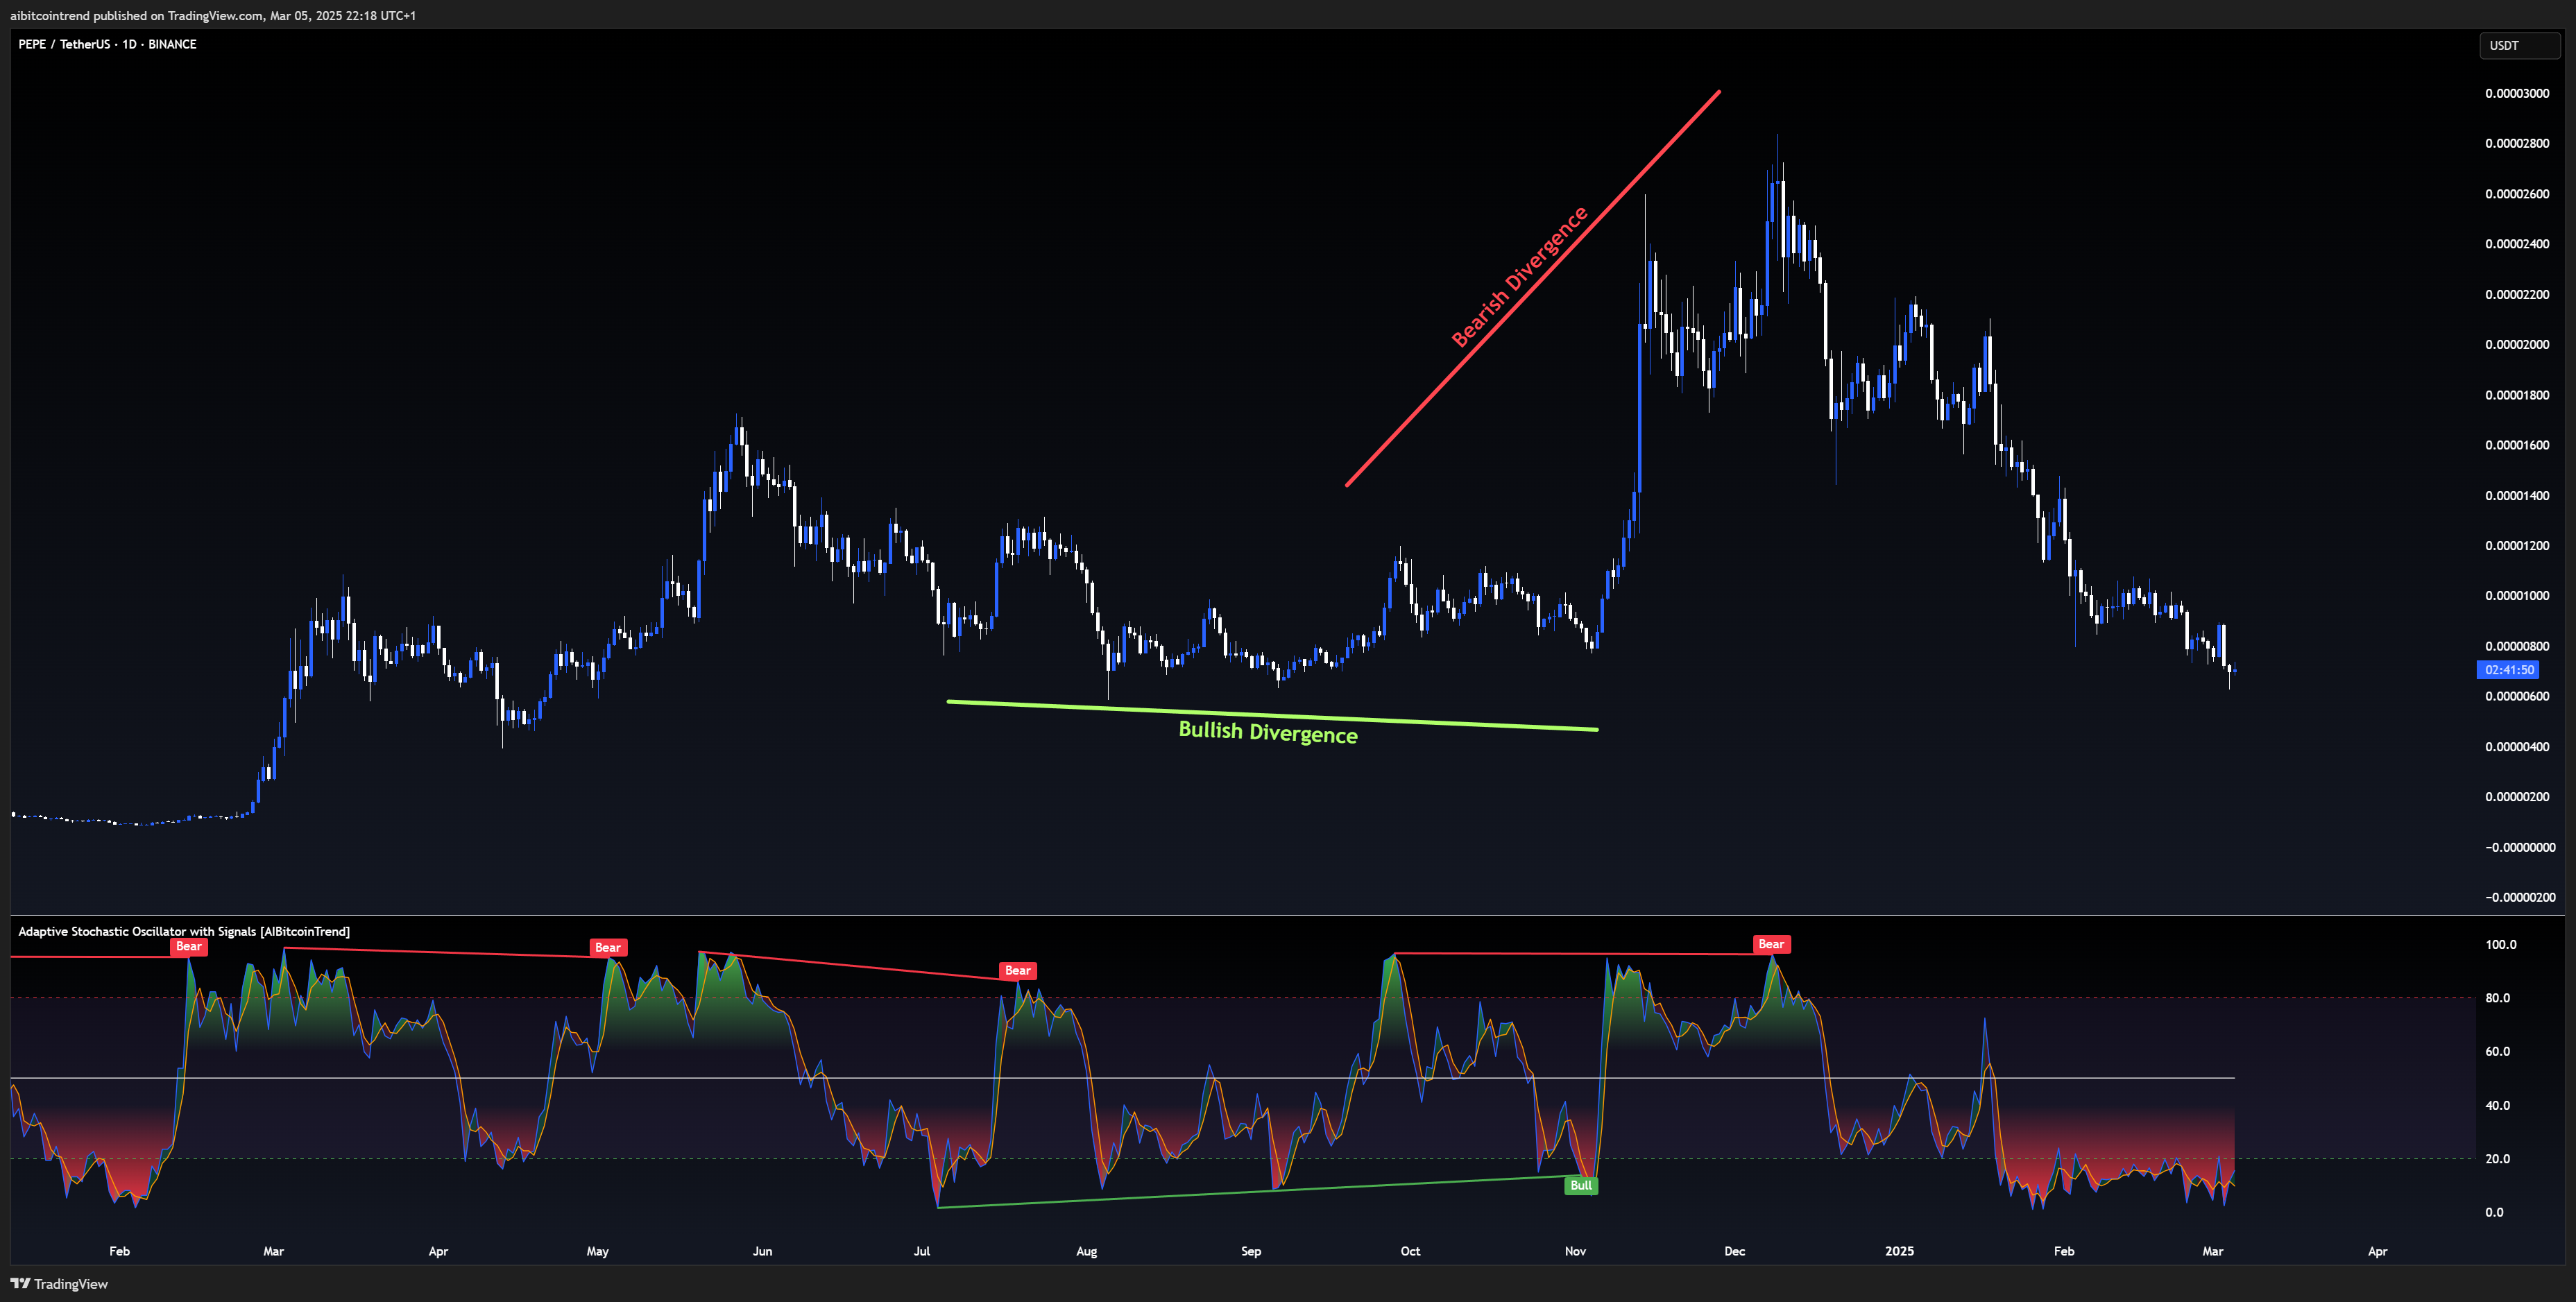Screen dimensions: 2576x1302
Task: Click the USDT currency button
Action: (2519, 45)
